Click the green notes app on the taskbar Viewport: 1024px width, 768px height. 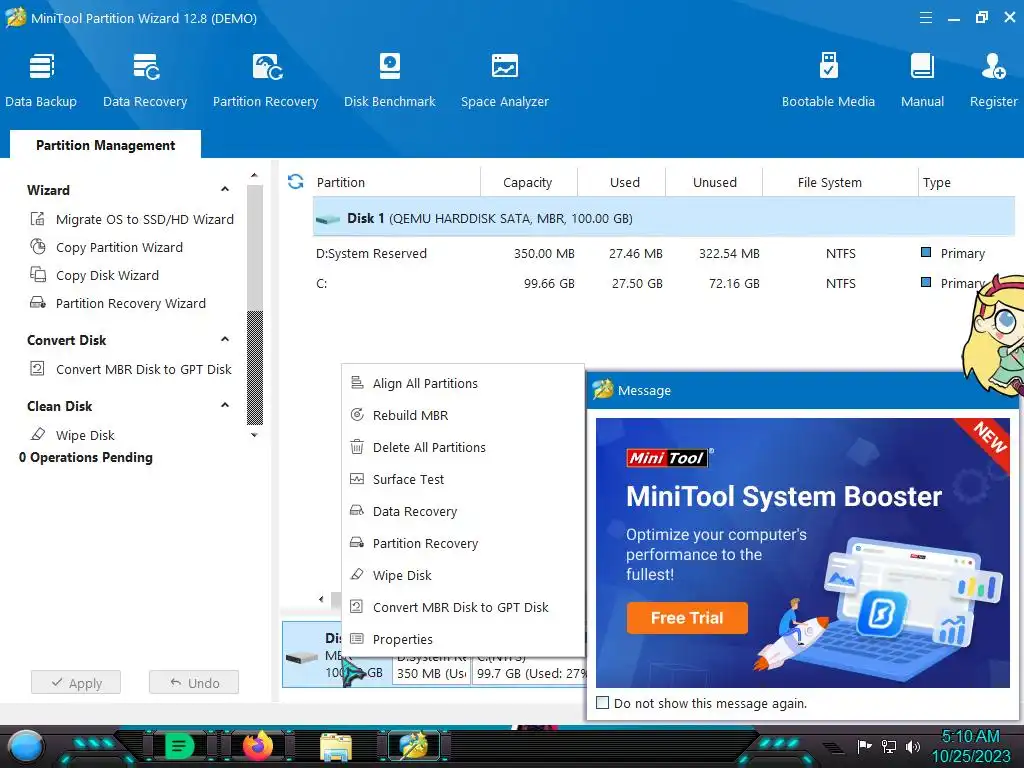click(x=179, y=746)
